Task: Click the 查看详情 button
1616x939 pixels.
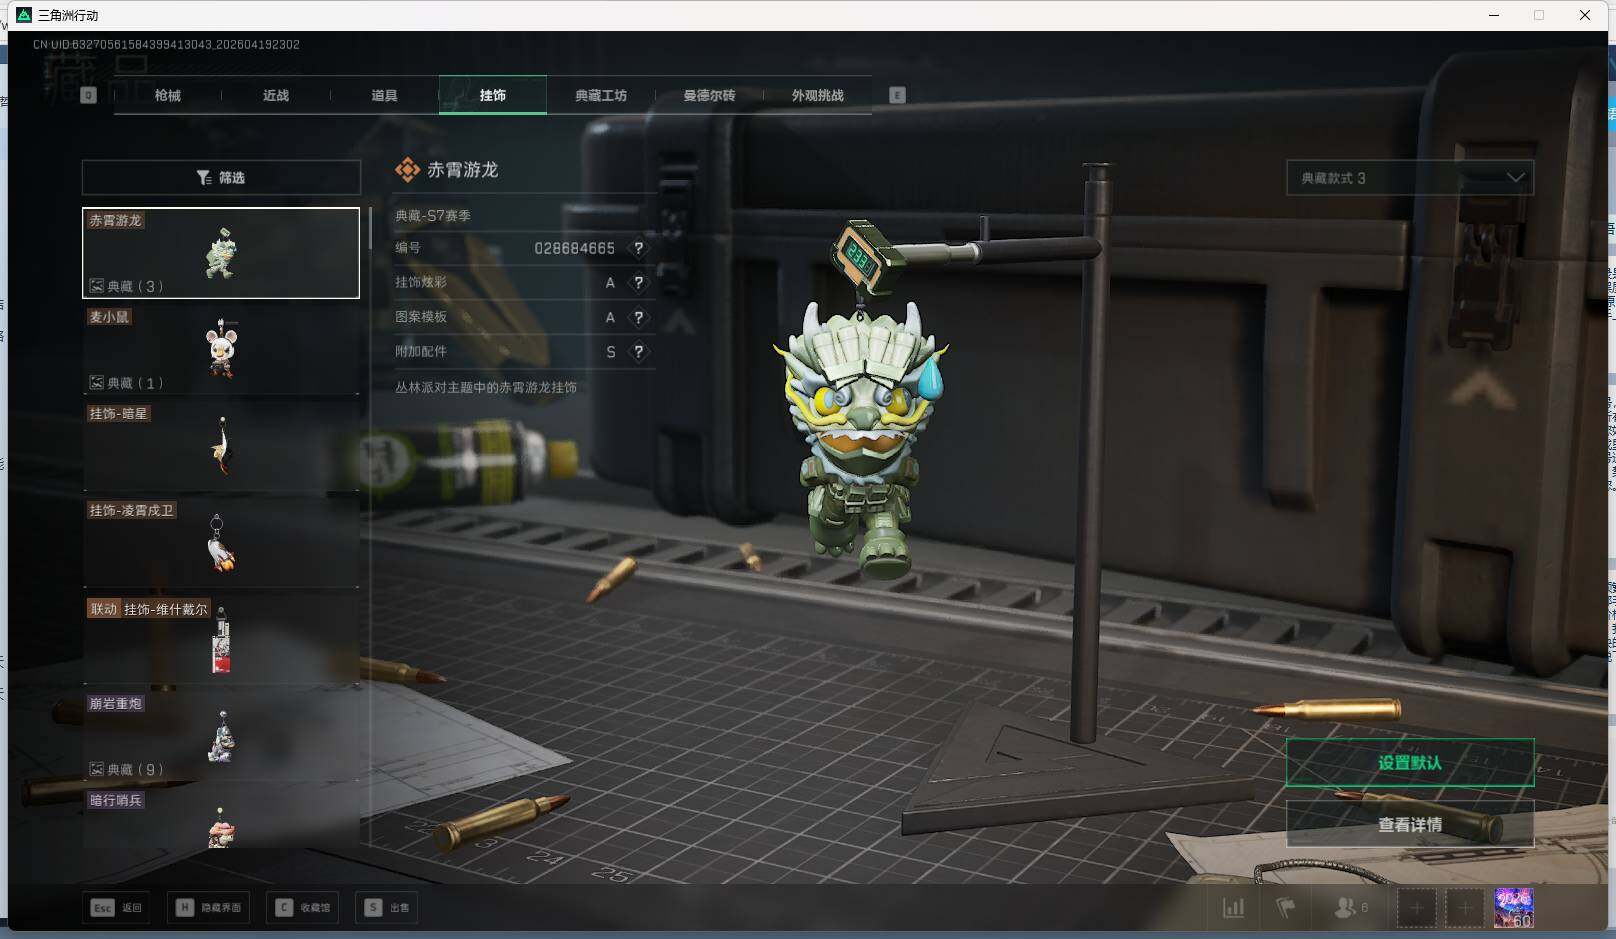Action: 1410,825
